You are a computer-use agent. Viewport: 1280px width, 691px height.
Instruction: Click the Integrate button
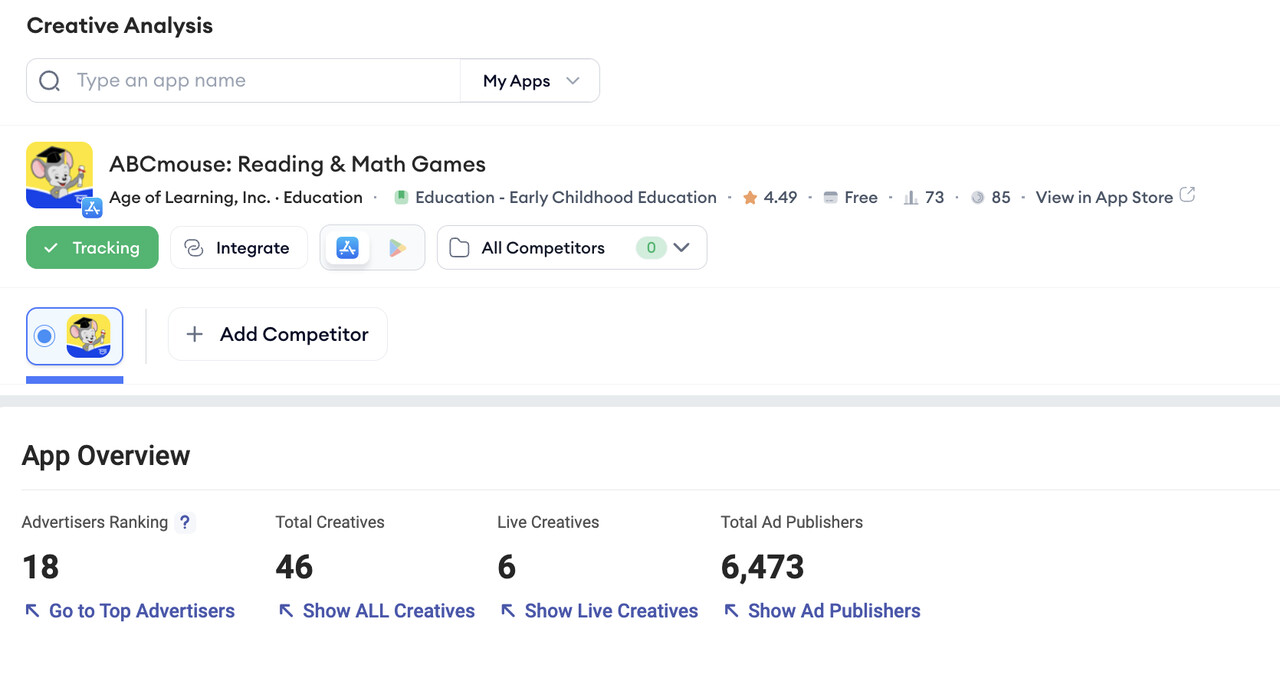[239, 248]
